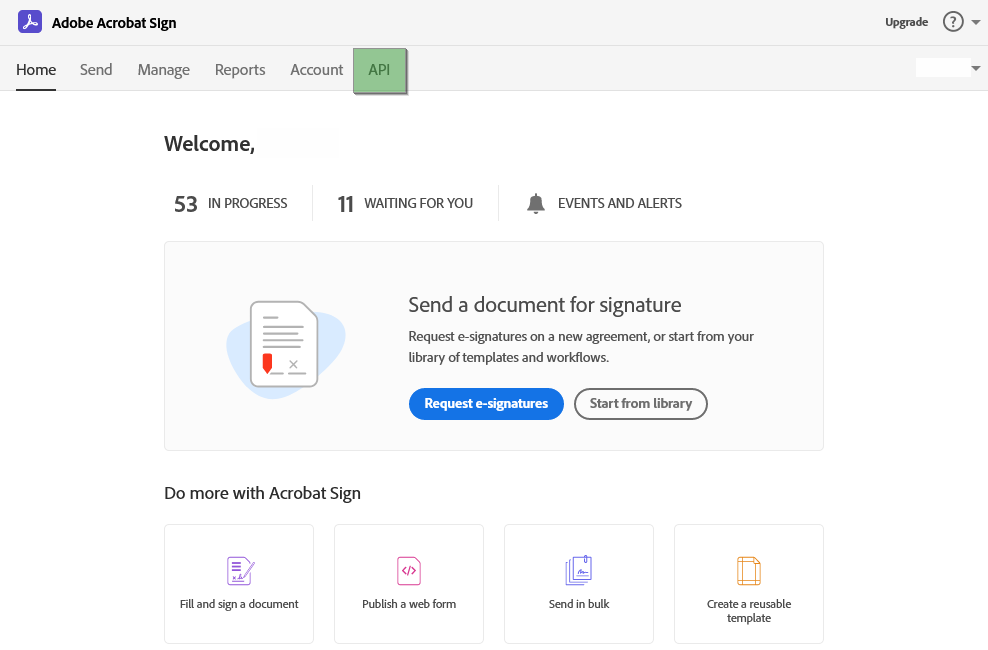The height and width of the screenshot is (650, 988).
Task: Click the Fill and sign document icon
Action: pyautogui.click(x=240, y=571)
